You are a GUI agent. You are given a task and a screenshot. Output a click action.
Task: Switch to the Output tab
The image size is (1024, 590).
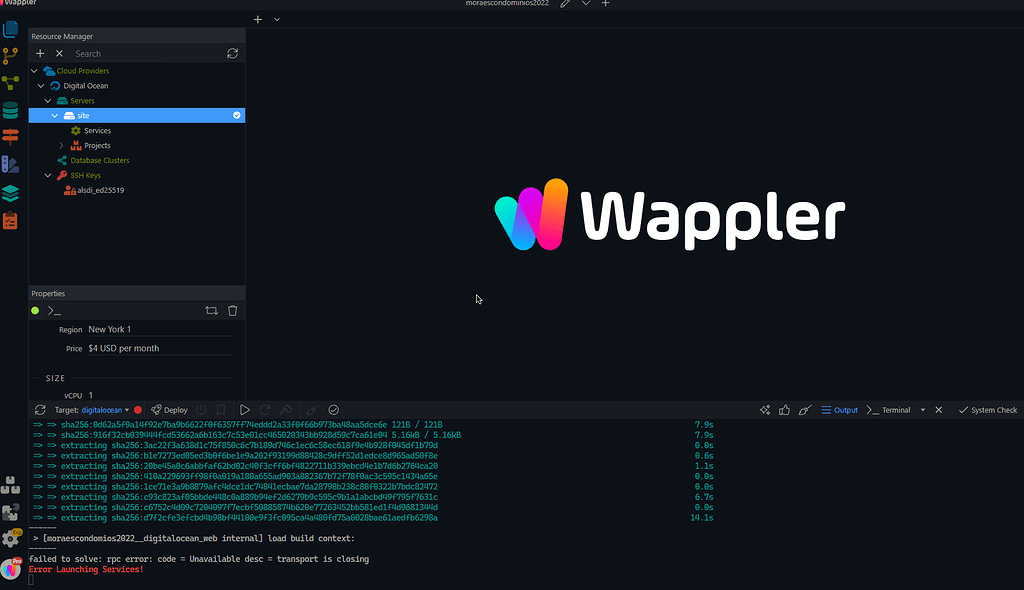[x=840, y=410]
